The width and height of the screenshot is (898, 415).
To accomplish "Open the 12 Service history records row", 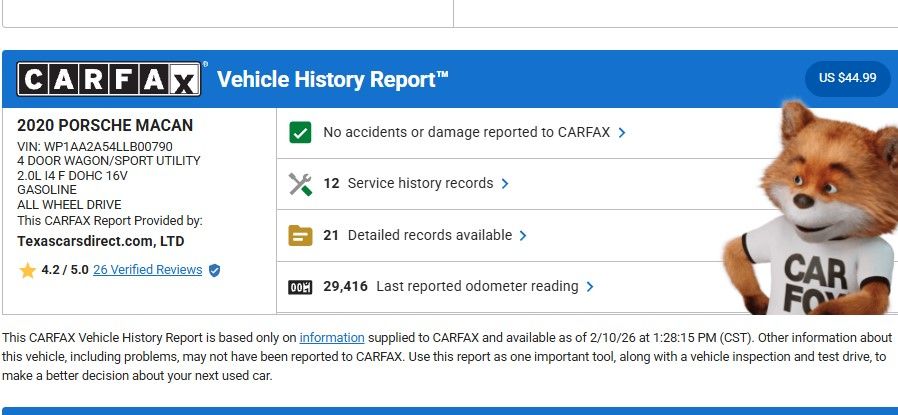I will (408, 184).
